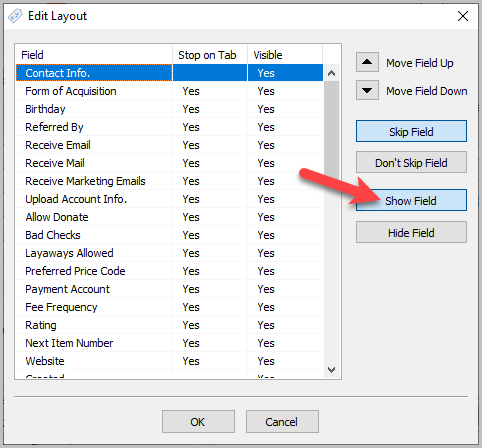Select the Birthday field row
Viewport: 482px width, 448px height.
click(x=169, y=109)
